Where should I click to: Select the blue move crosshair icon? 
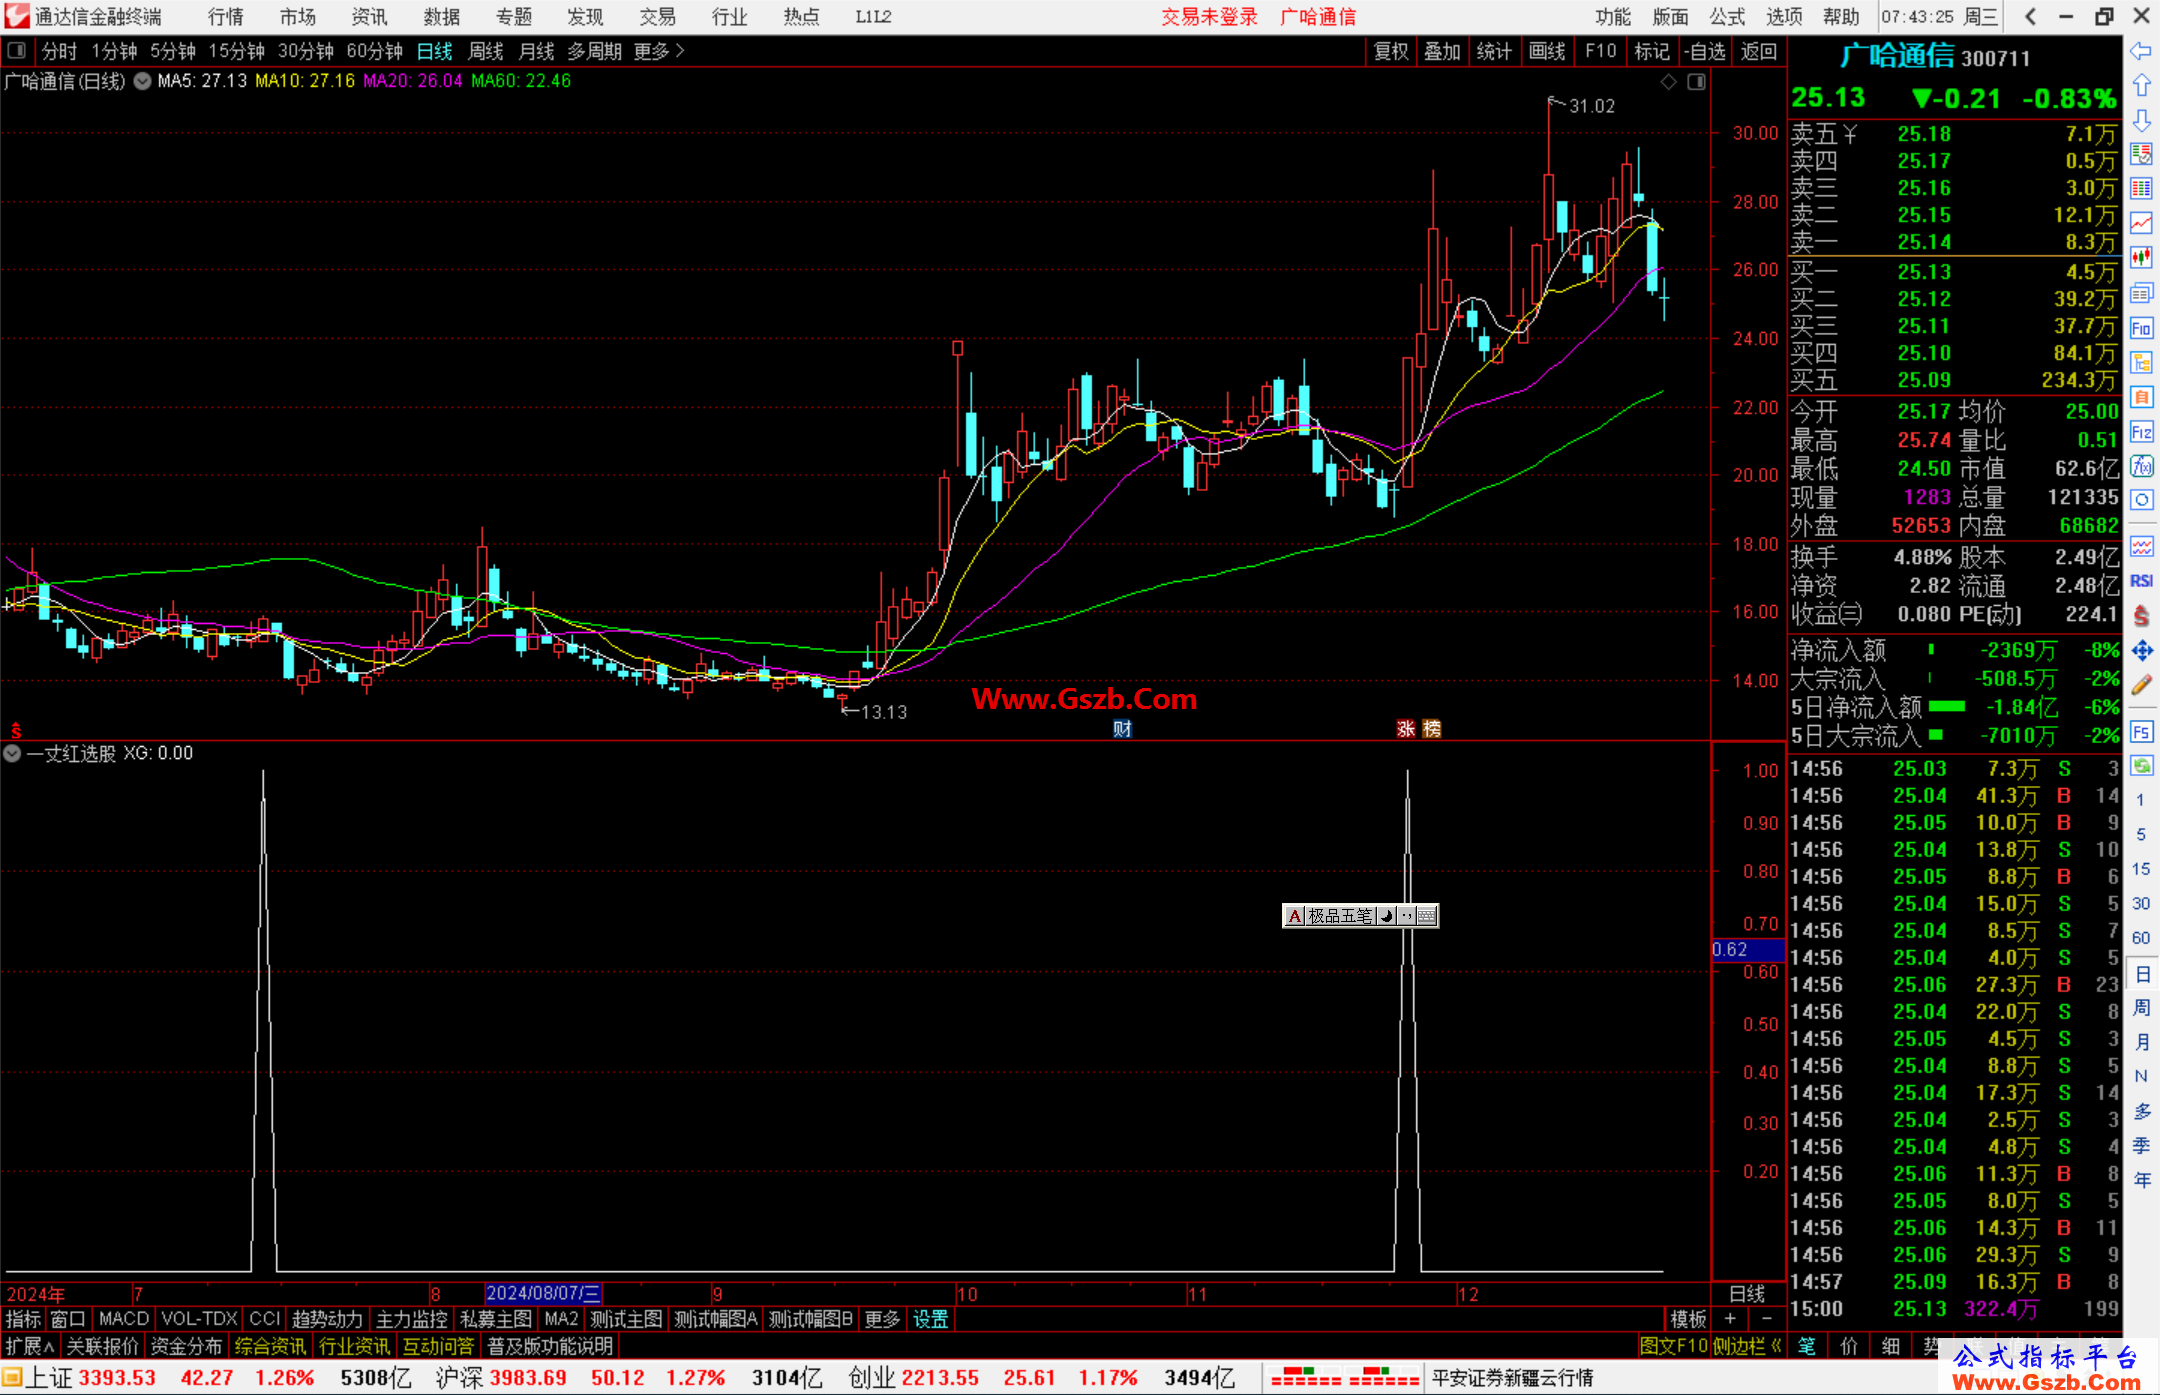[x=2141, y=651]
